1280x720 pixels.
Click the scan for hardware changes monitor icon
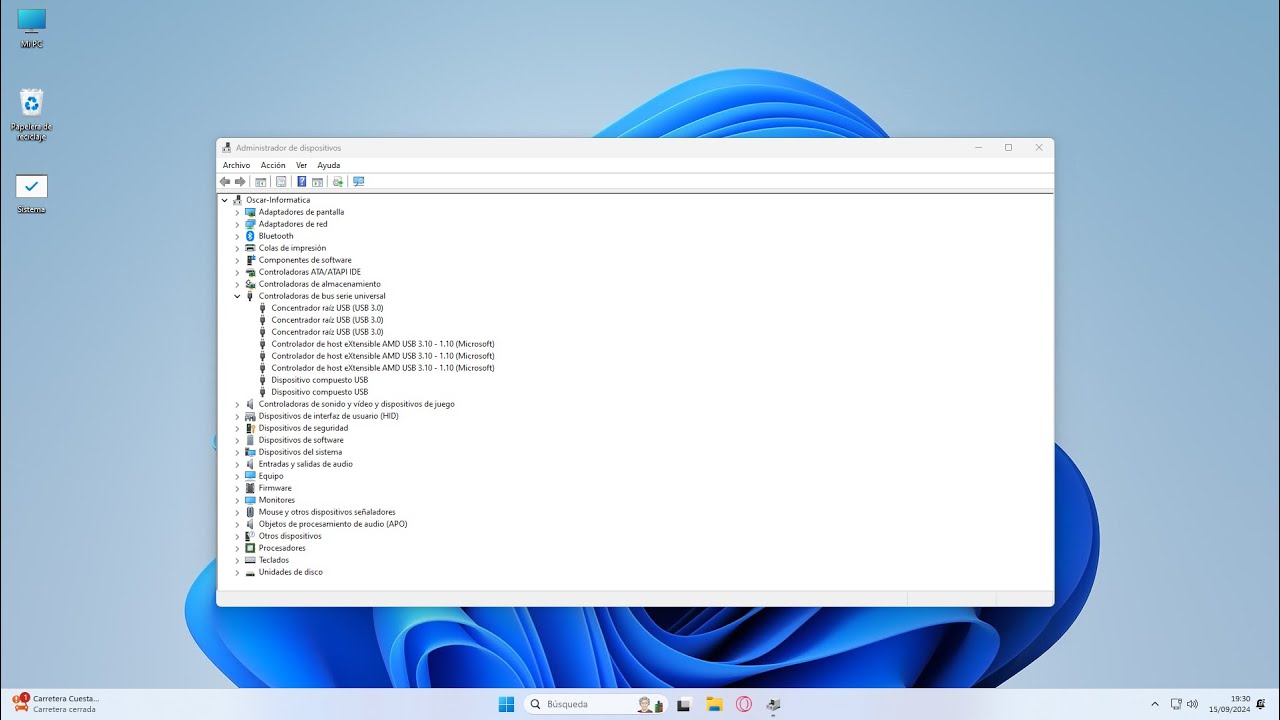(x=359, y=182)
